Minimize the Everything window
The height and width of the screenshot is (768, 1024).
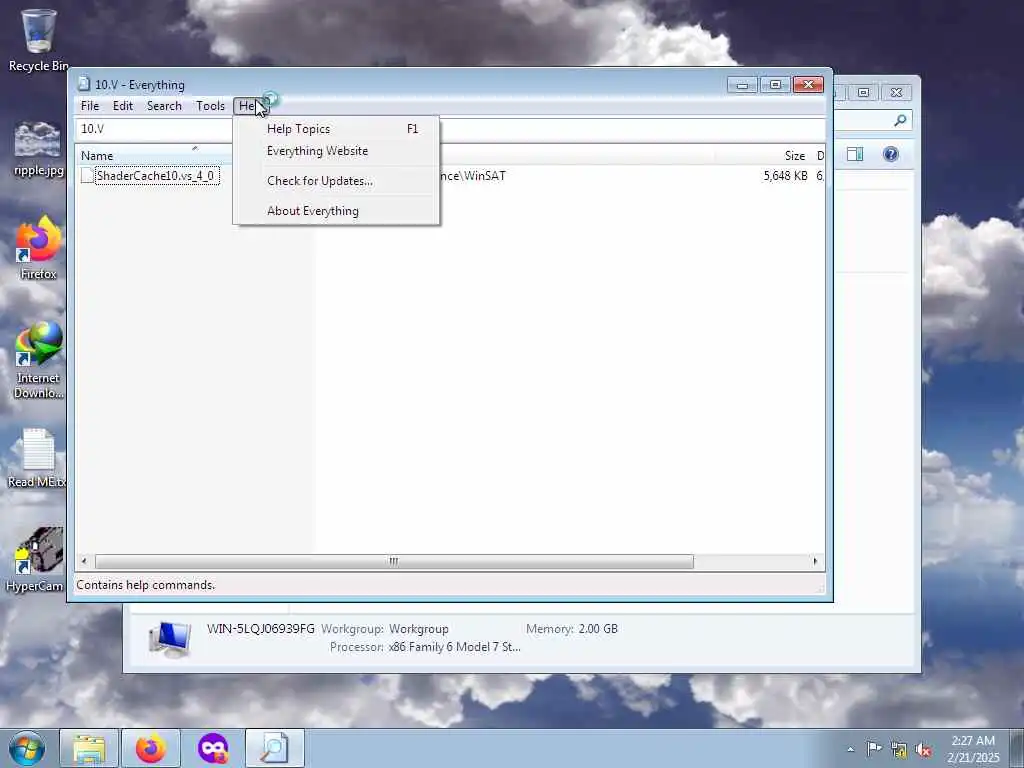point(742,85)
